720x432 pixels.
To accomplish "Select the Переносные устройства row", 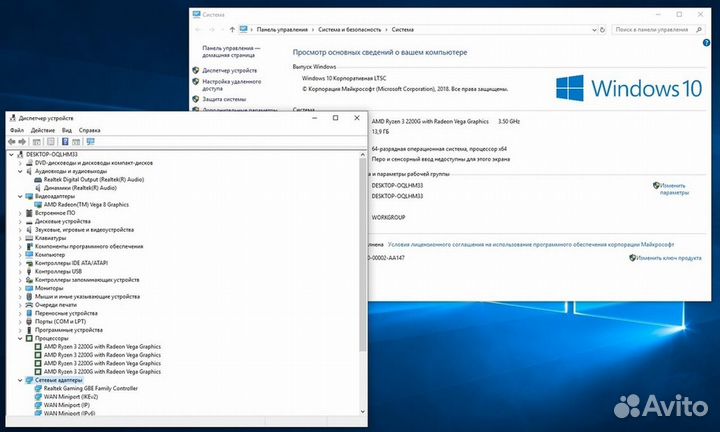I will coord(66,313).
